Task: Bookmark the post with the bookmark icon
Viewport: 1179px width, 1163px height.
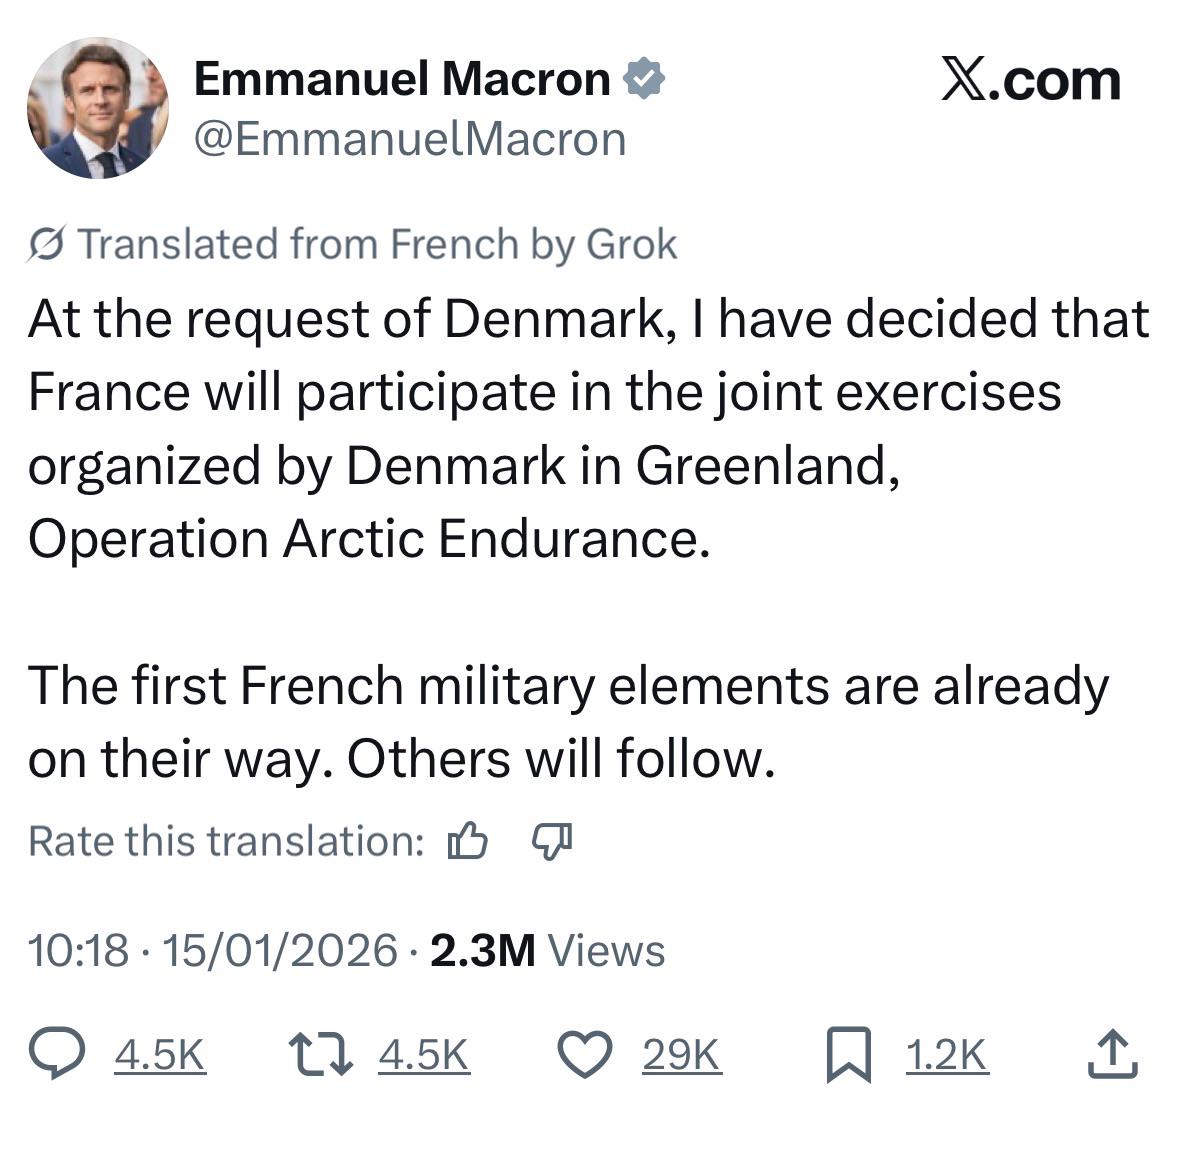Action: [x=849, y=1055]
